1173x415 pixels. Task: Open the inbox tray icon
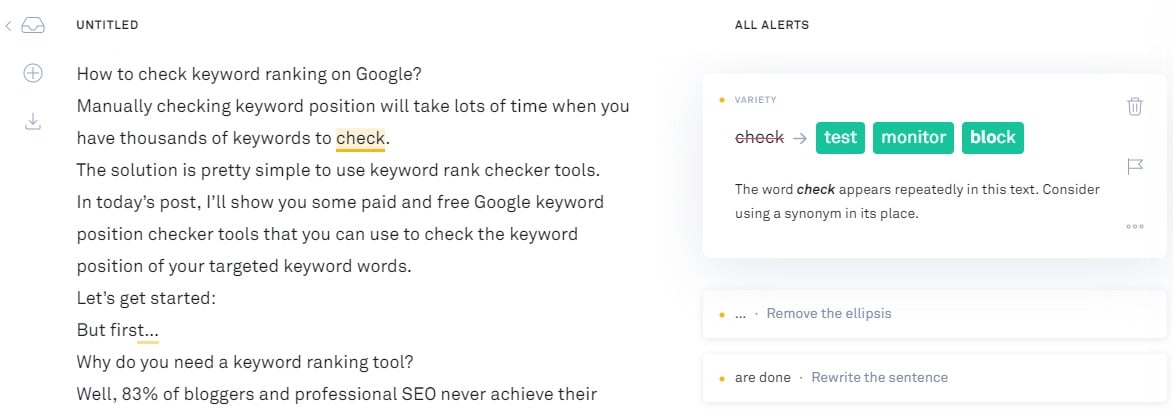point(33,25)
